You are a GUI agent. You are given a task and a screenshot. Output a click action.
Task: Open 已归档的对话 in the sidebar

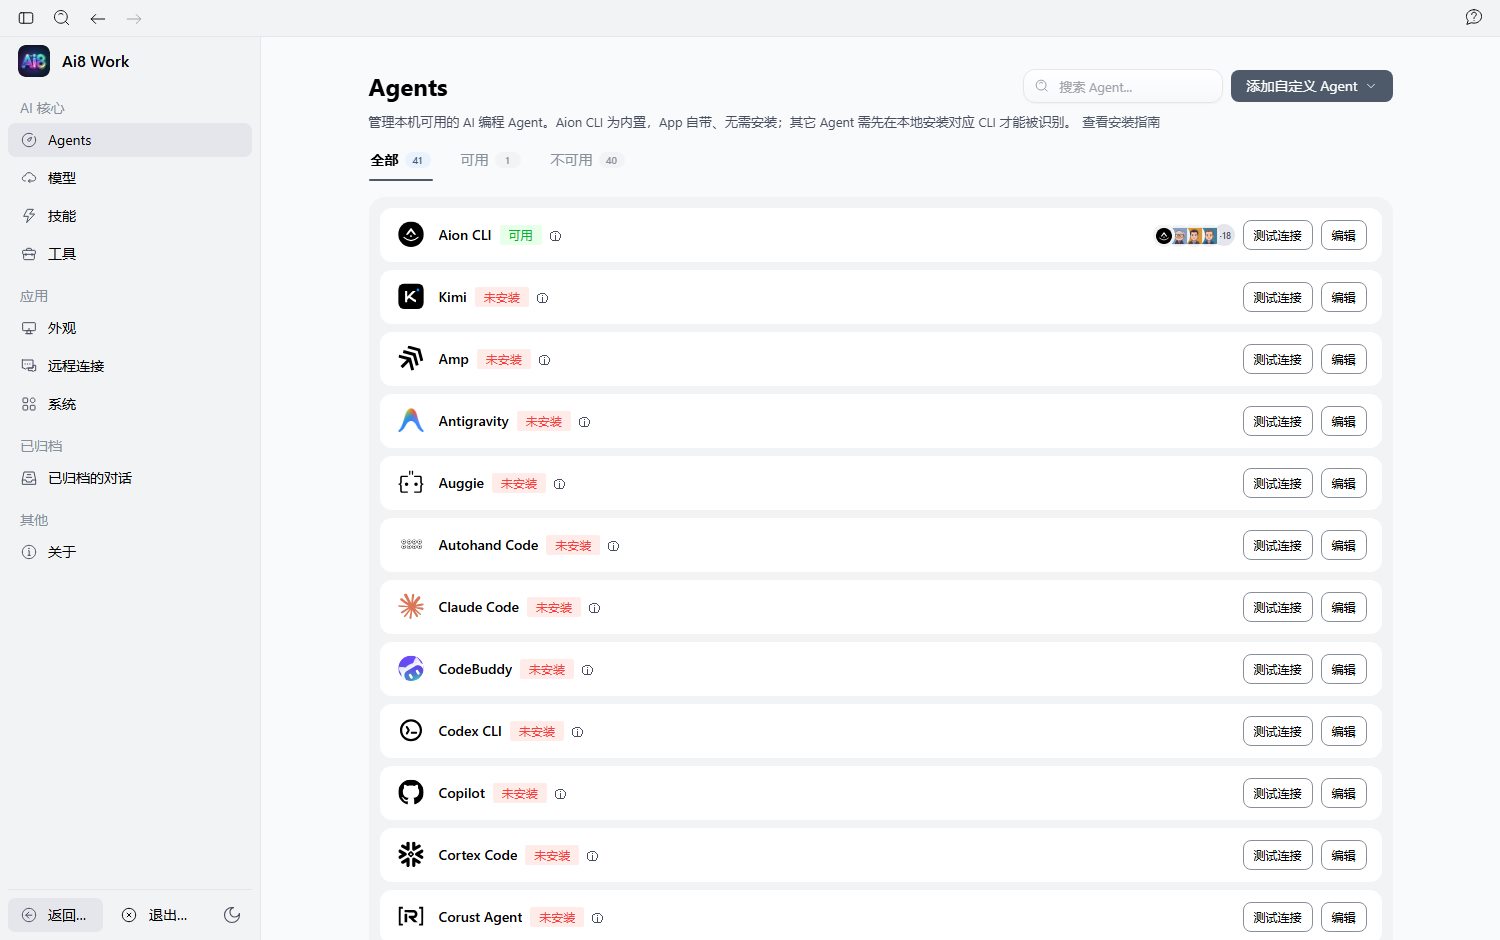click(x=130, y=478)
